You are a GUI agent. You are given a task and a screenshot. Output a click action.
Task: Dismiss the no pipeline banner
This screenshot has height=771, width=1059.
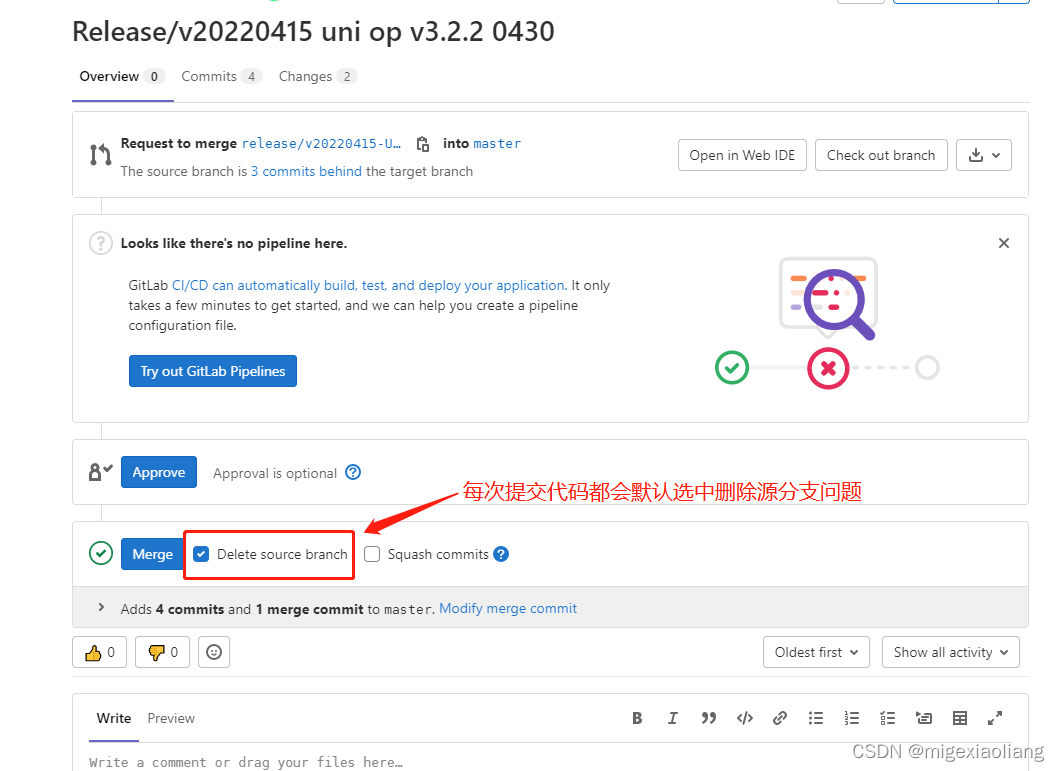[1004, 243]
